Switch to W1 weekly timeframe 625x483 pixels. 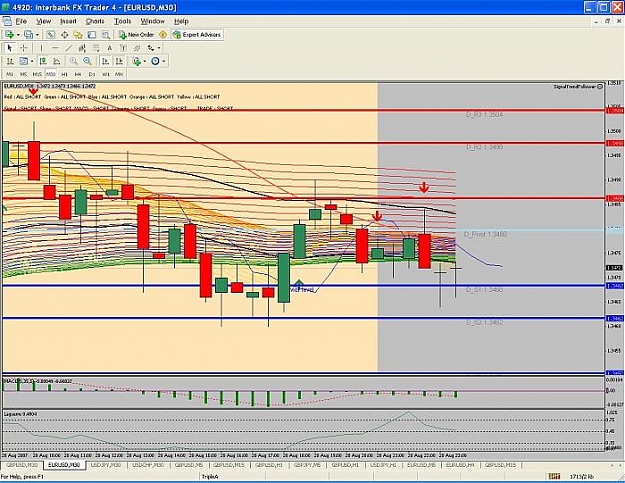click(x=105, y=74)
